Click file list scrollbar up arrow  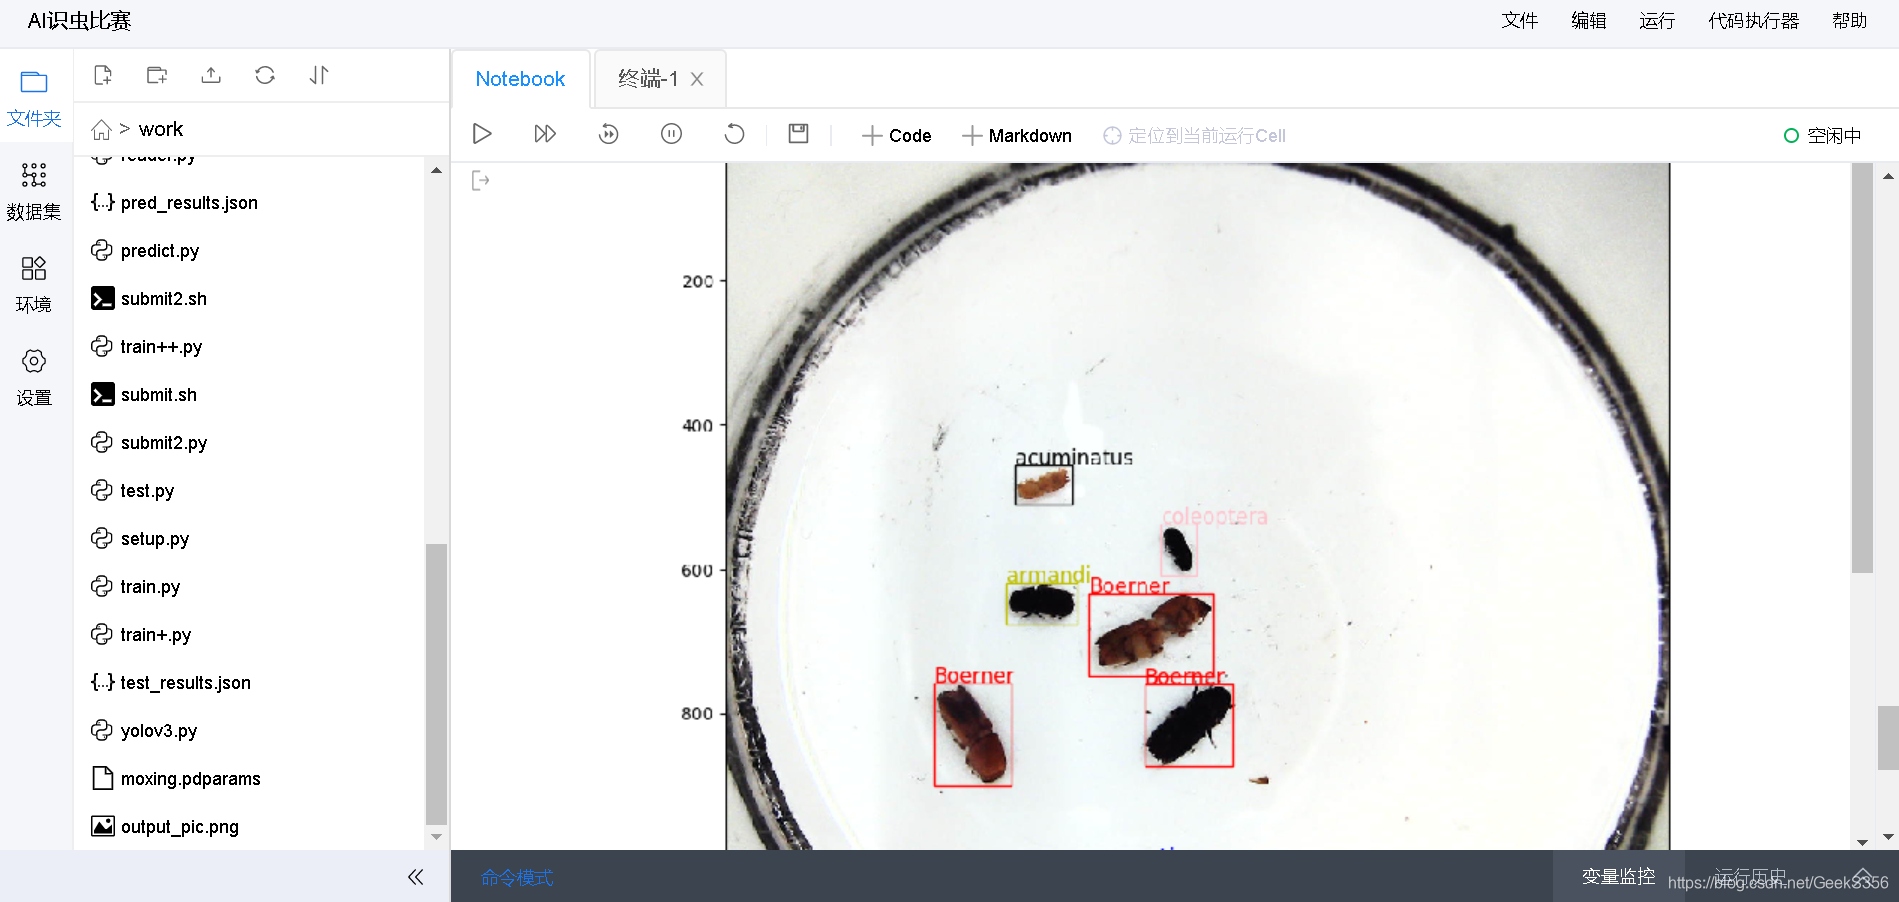tap(436, 171)
